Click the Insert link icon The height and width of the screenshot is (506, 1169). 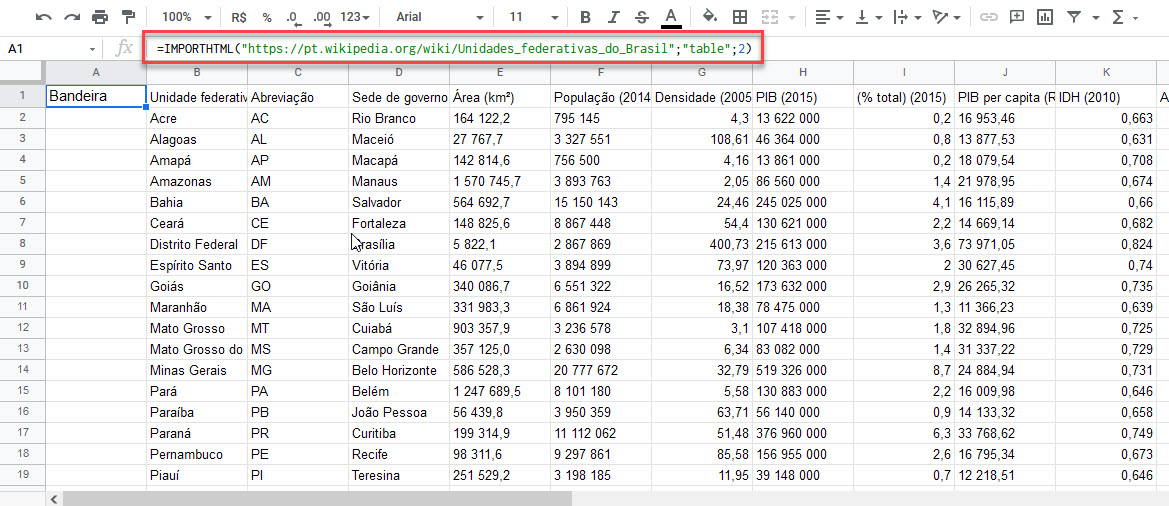[989, 16]
